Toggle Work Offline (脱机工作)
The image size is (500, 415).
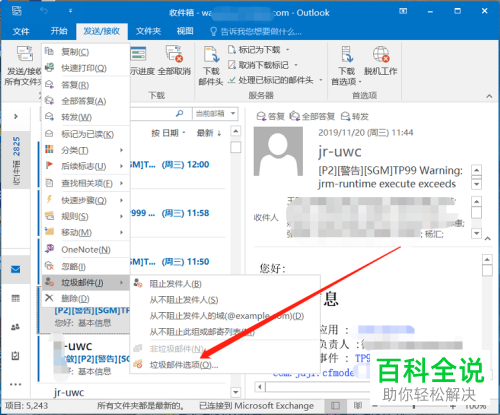pyautogui.click(x=381, y=61)
